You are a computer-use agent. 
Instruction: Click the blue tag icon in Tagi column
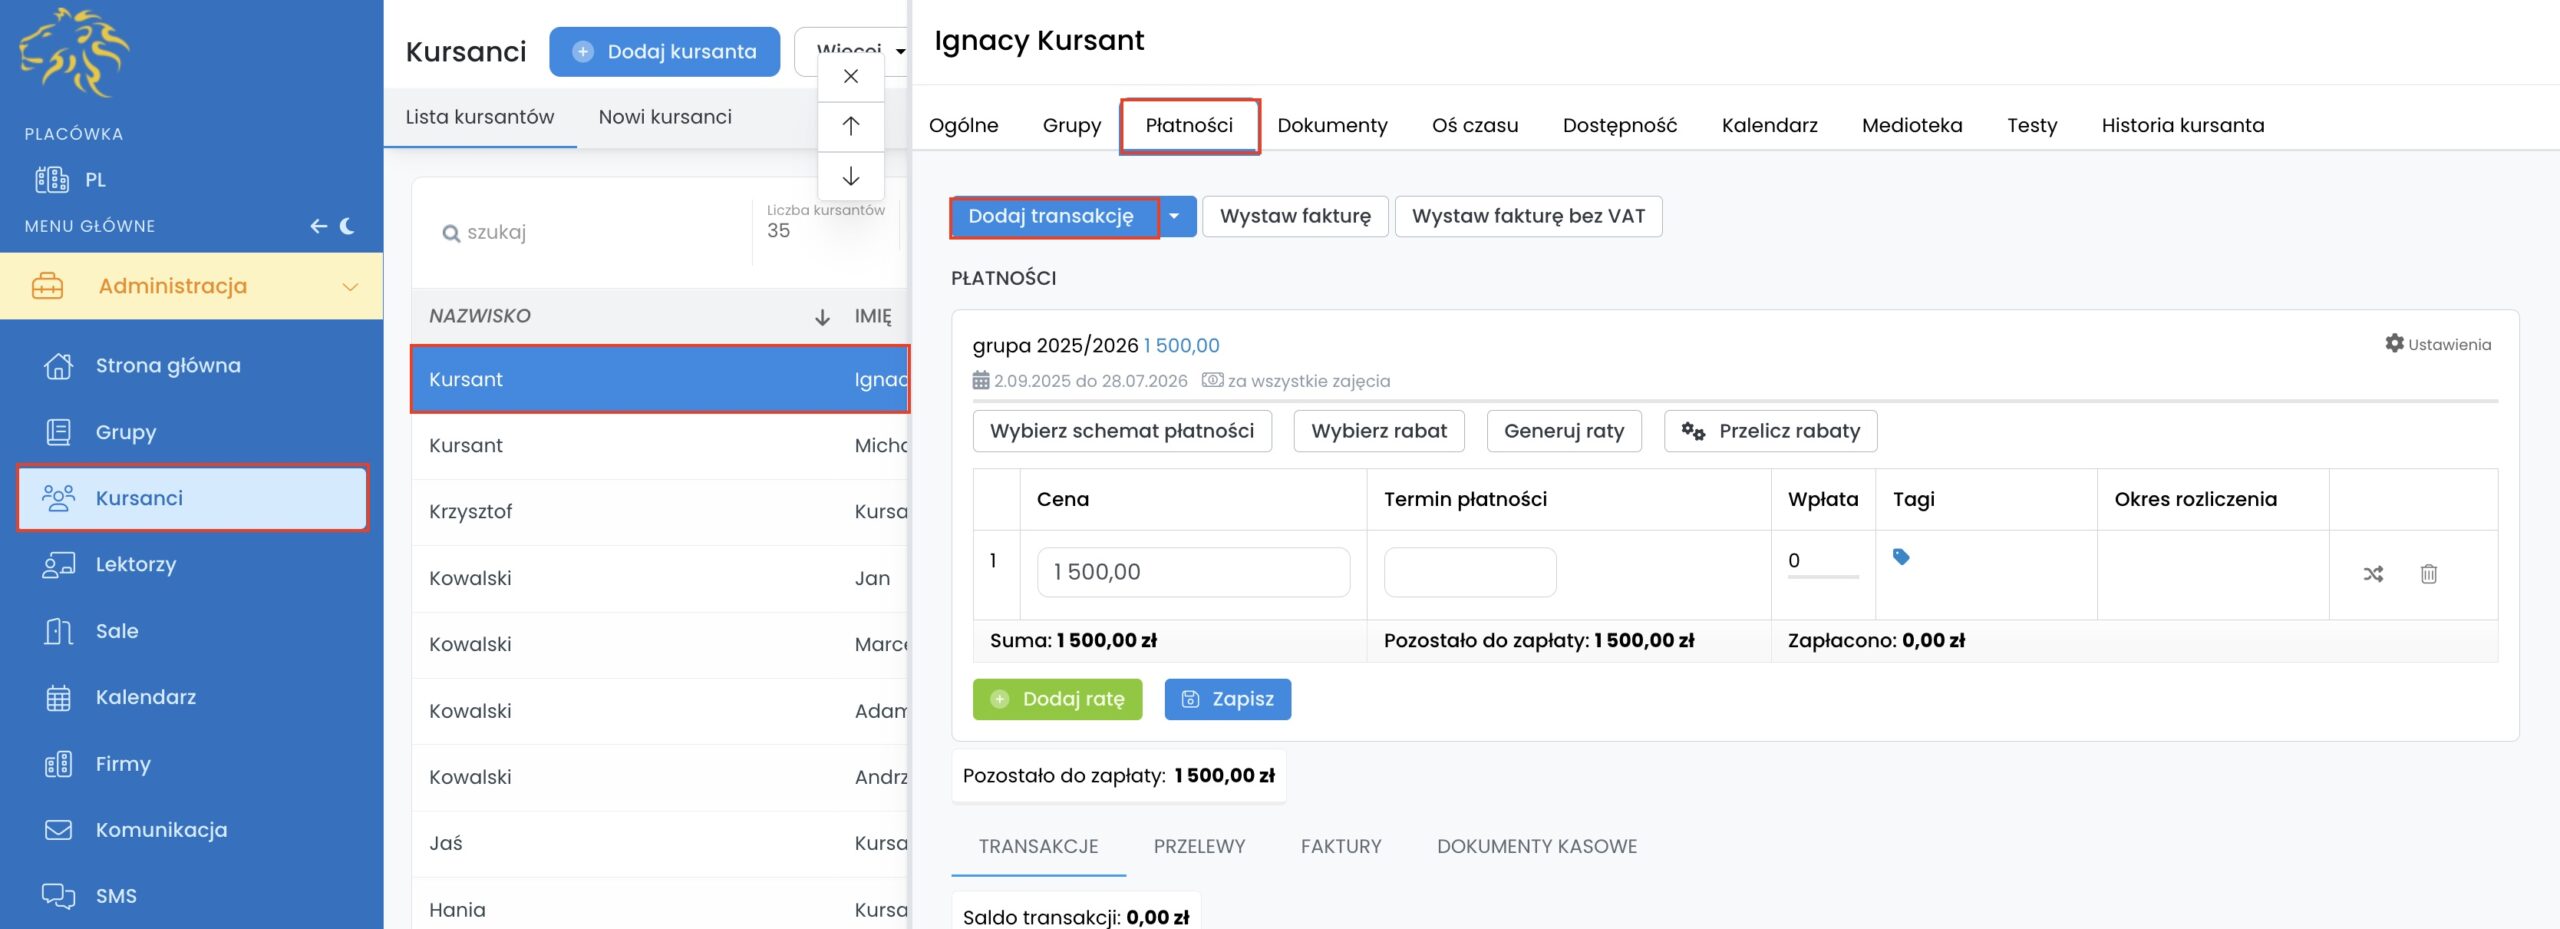pyautogui.click(x=1901, y=557)
